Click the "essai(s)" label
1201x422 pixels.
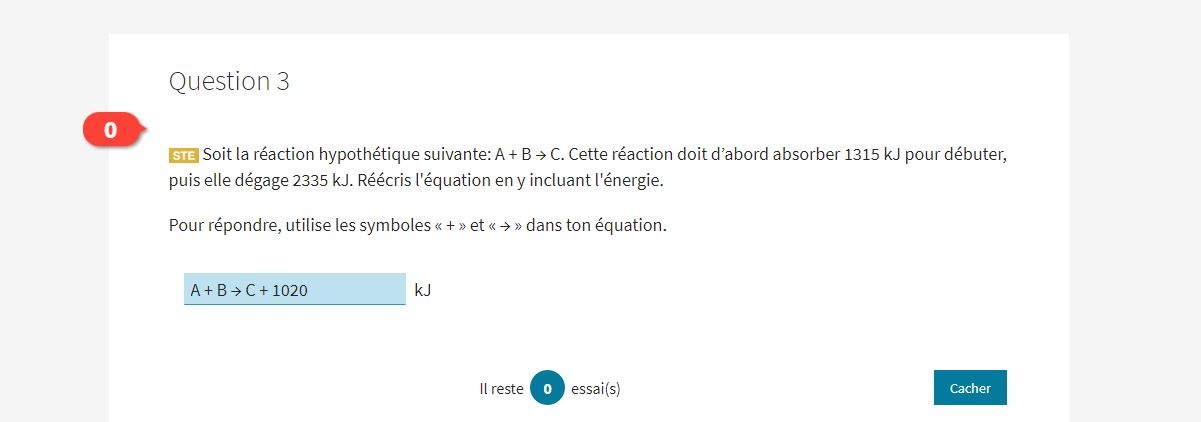[596, 388]
